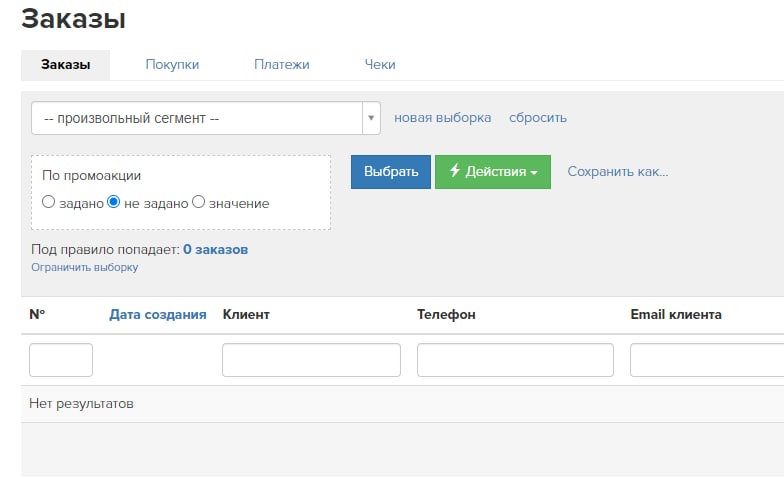Select the задано radio button
The width and height of the screenshot is (784, 495).
(48, 202)
